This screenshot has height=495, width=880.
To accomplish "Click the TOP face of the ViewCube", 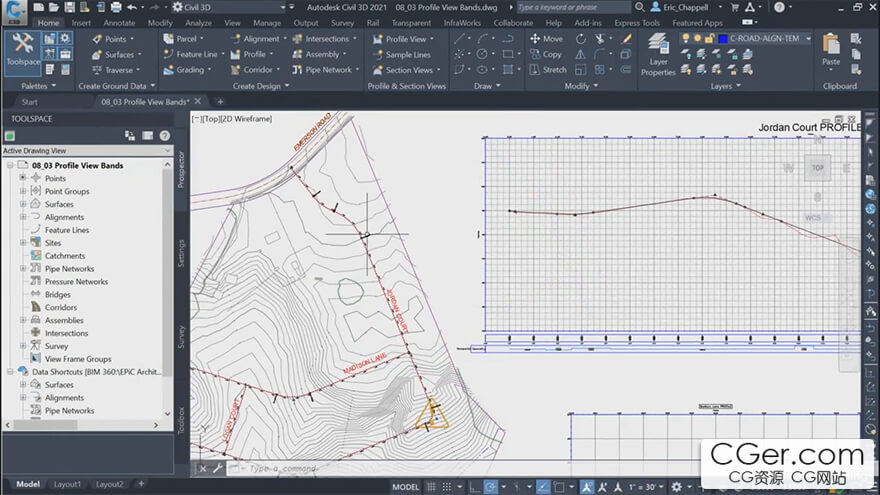I will pos(817,167).
